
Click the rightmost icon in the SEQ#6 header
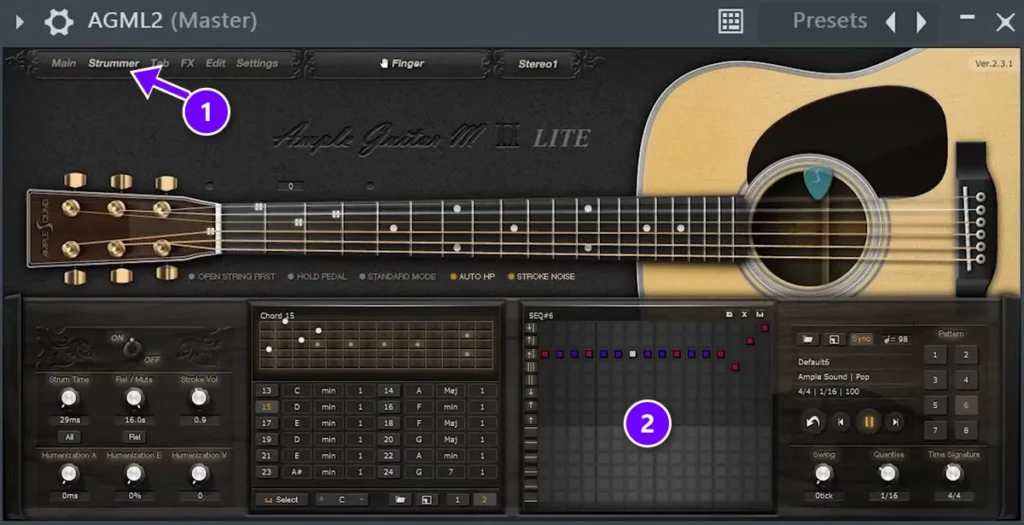(x=760, y=315)
